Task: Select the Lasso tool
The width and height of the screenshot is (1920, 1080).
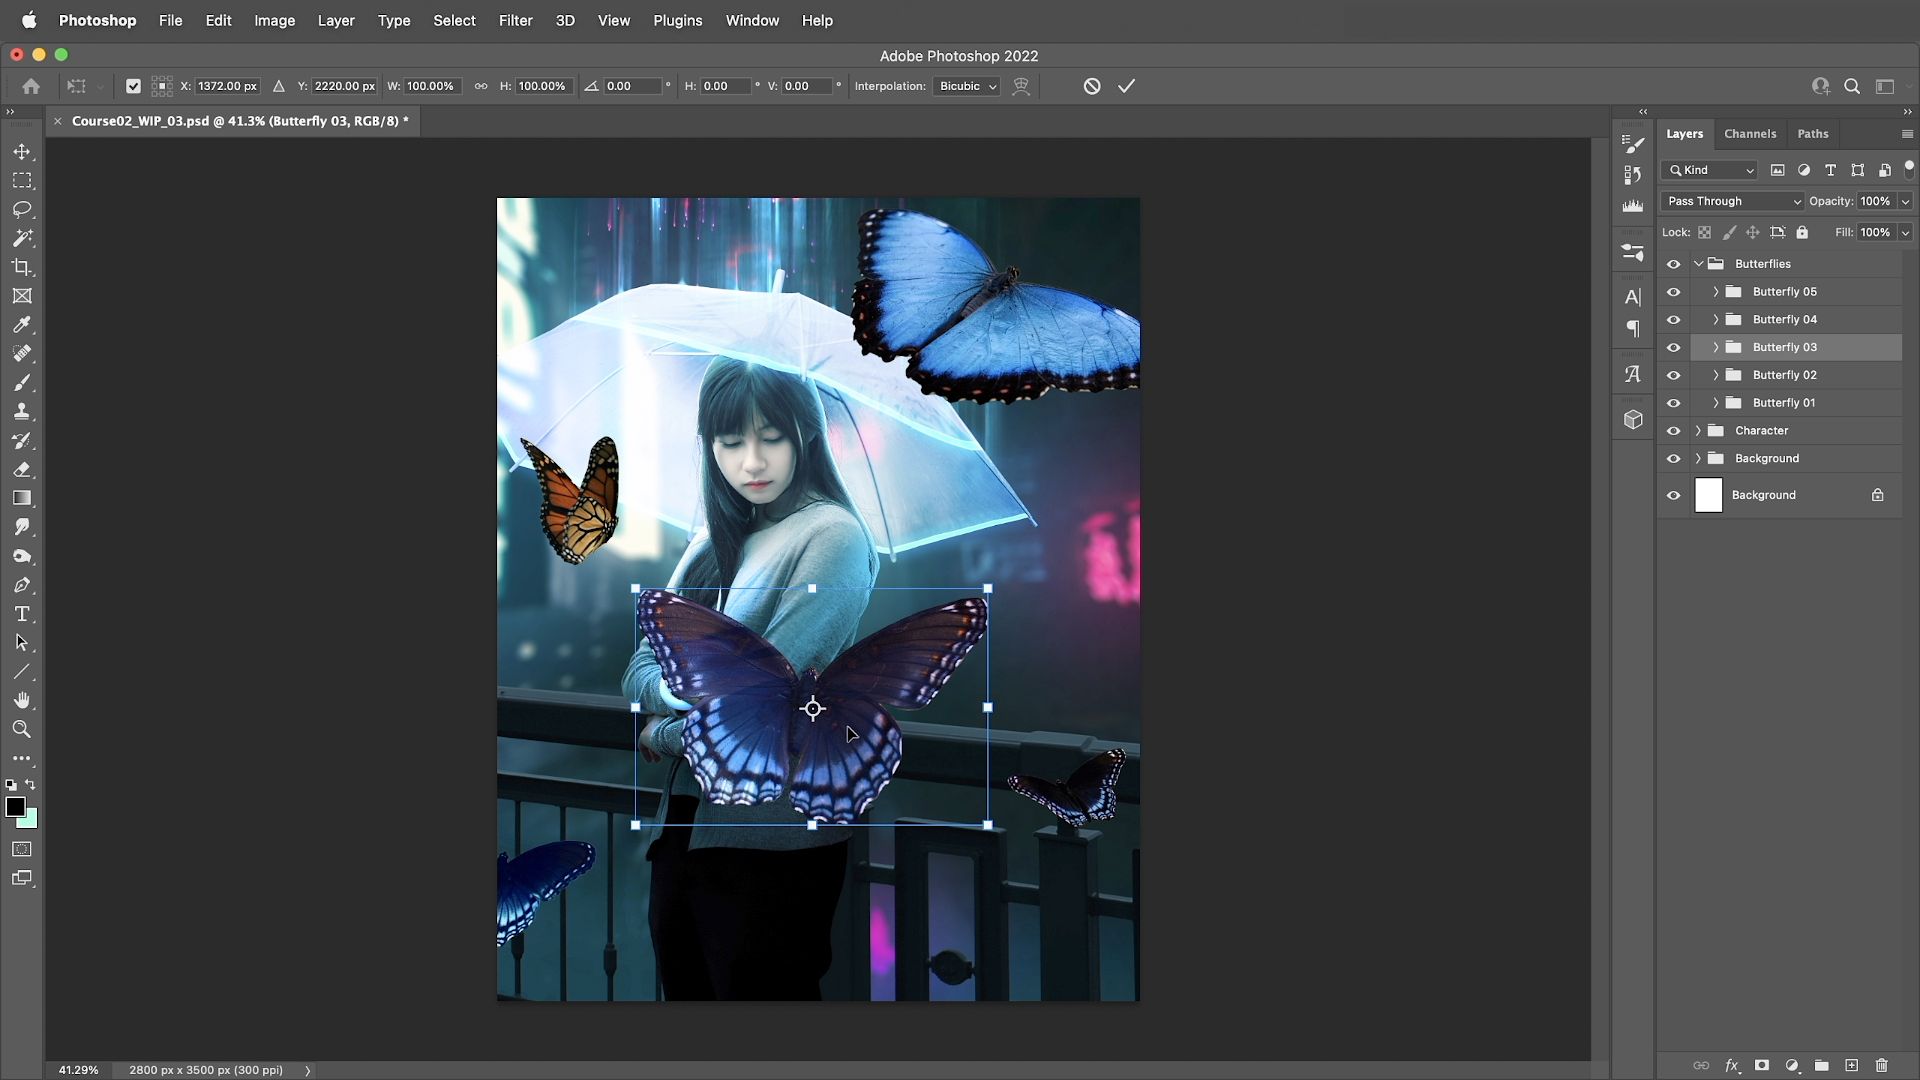Action: pyautogui.click(x=22, y=209)
